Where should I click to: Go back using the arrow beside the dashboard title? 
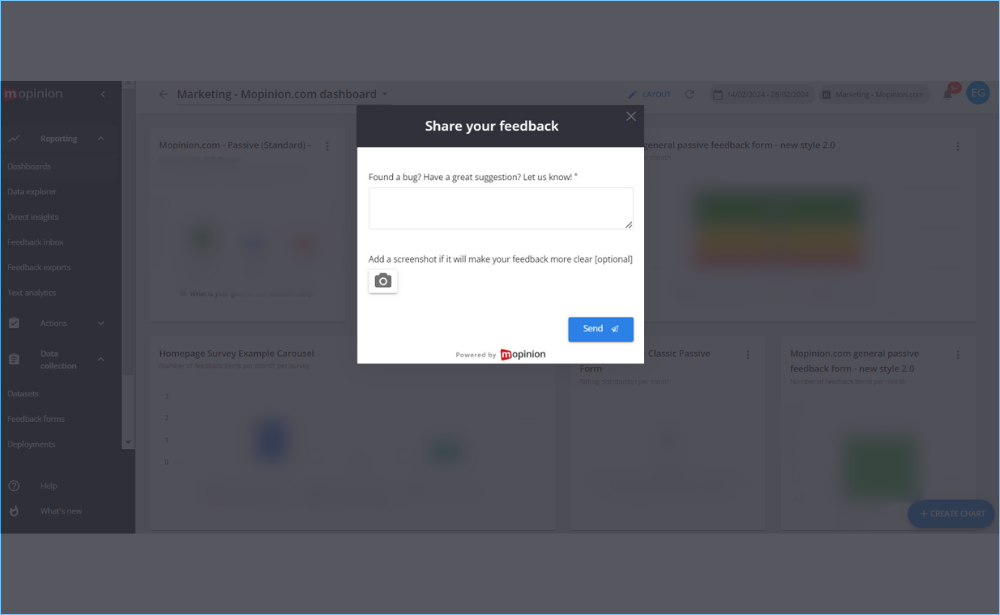click(x=163, y=94)
